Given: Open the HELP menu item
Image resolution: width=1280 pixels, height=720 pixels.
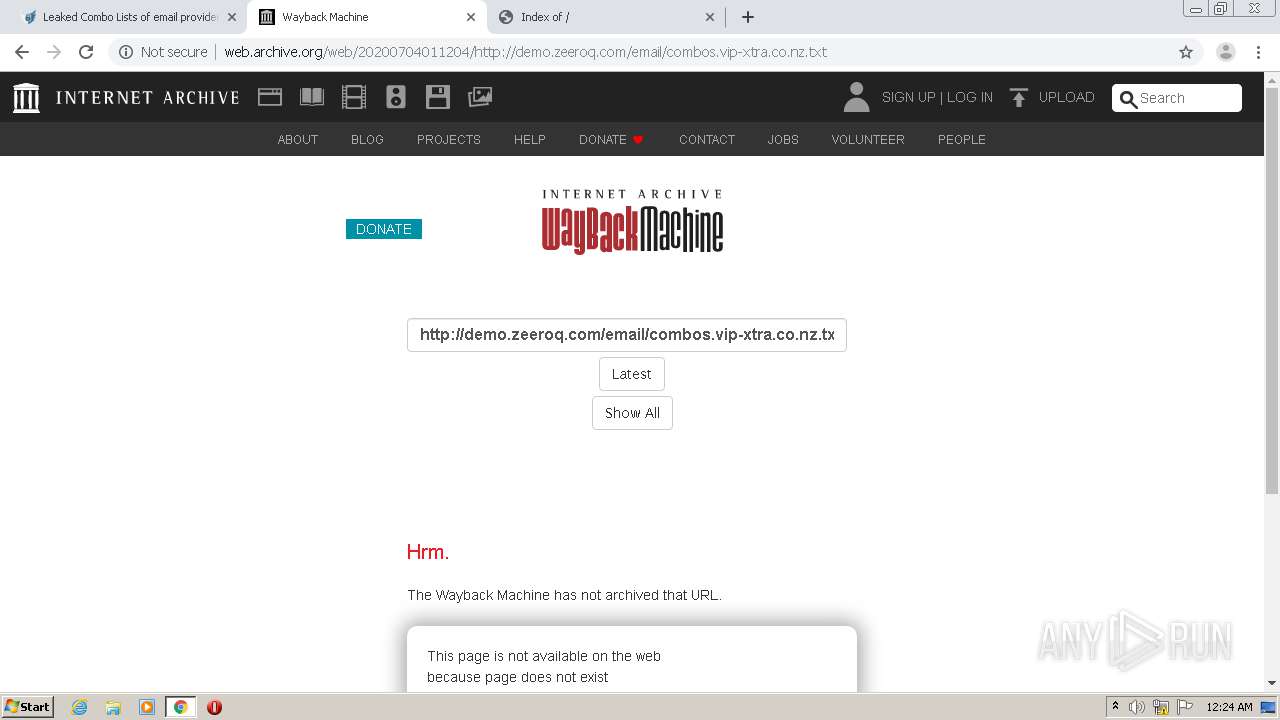Looking at the screenshot, I should [x=530, y=139].
